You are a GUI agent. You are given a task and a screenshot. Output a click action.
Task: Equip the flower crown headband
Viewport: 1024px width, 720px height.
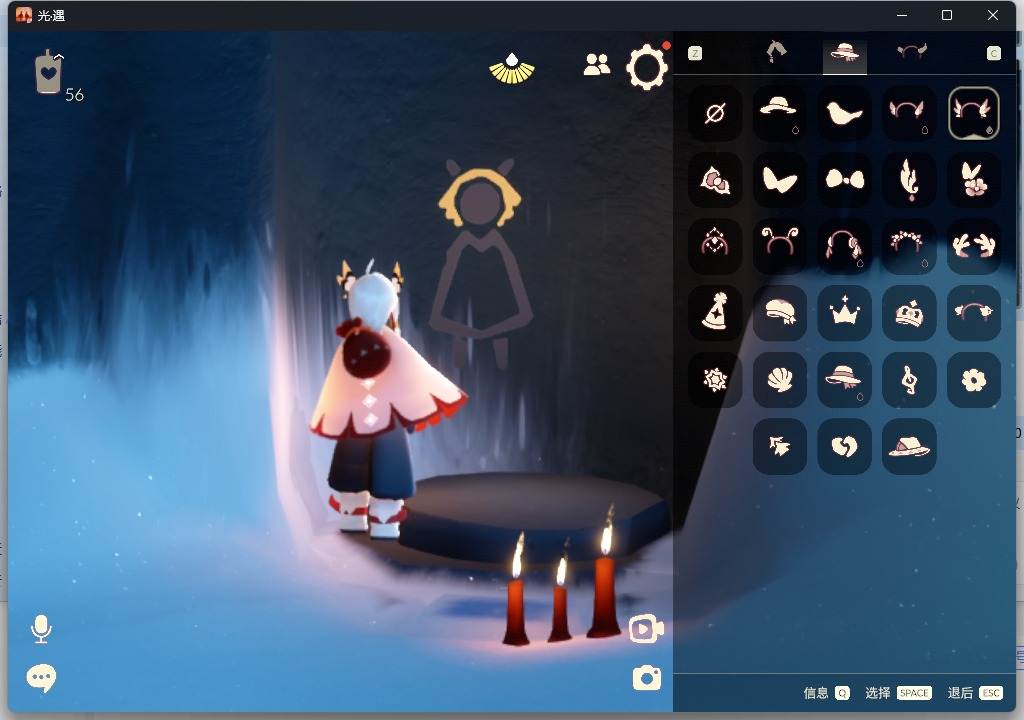[x=908, y=246]
